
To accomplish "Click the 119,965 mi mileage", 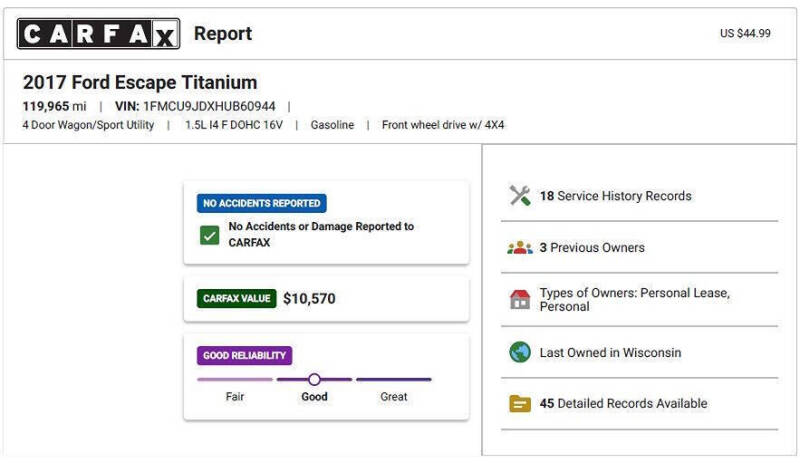I will (x=55, y=106).
